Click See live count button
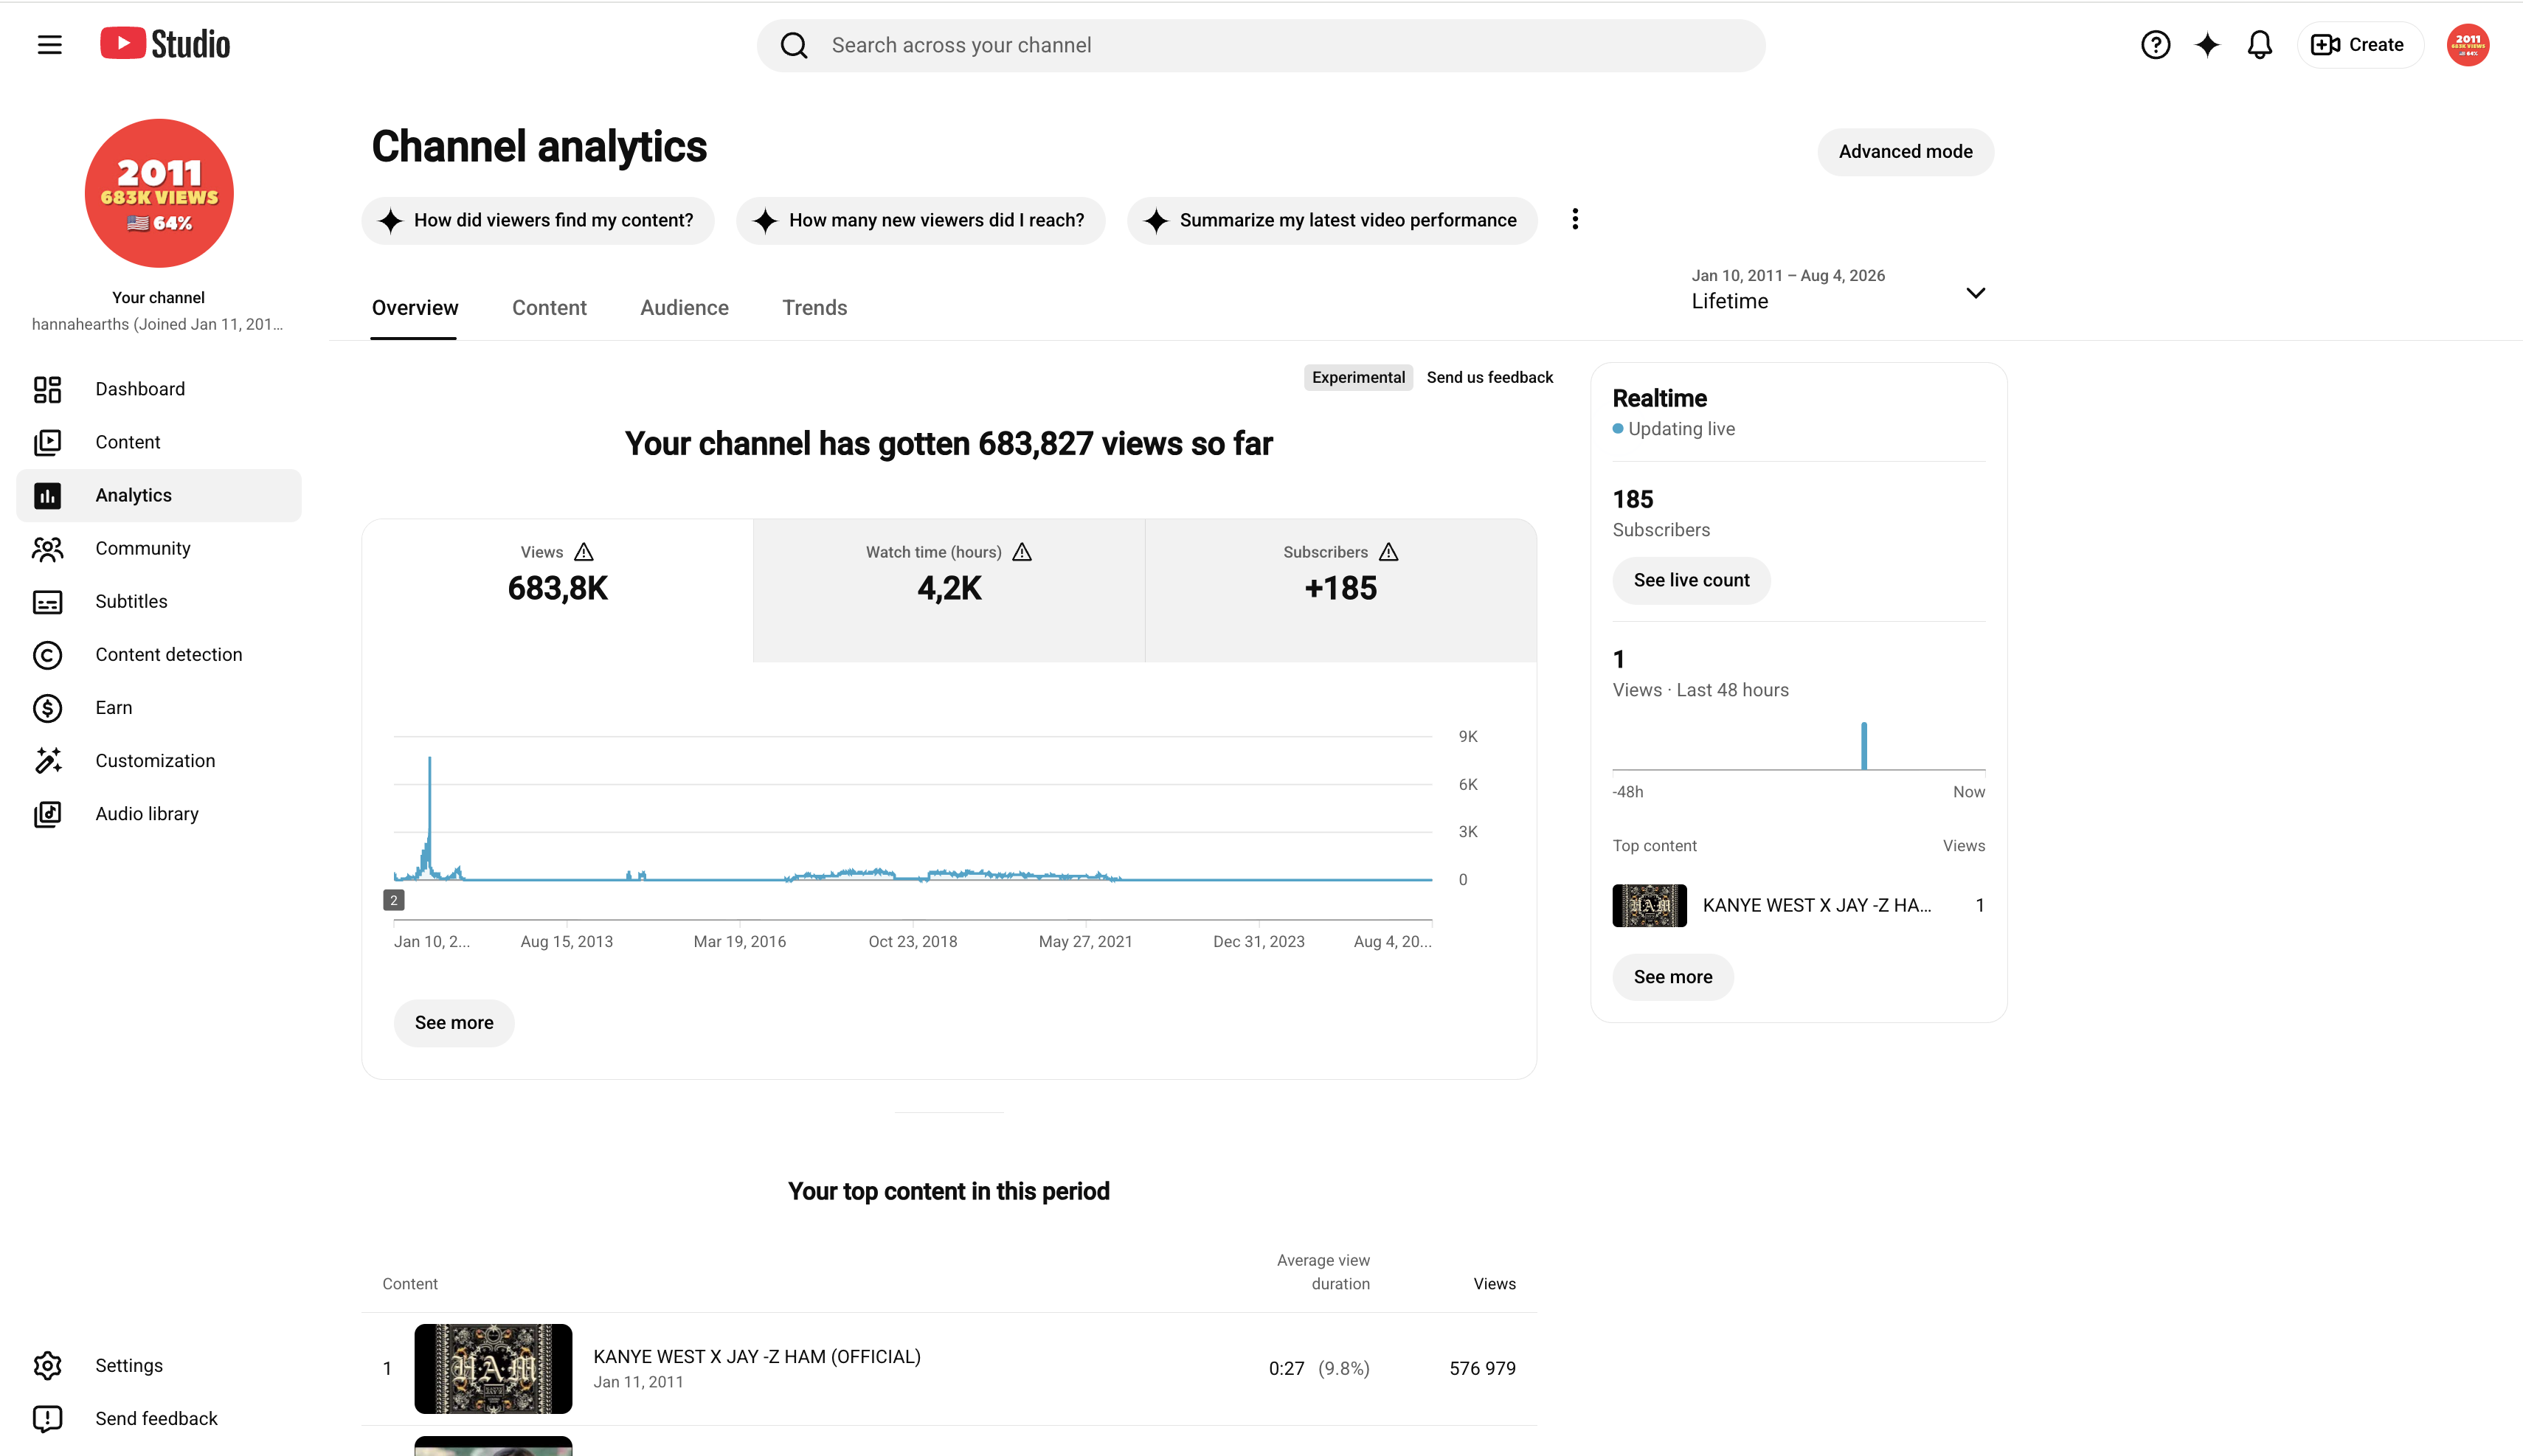 point(1691,581)
